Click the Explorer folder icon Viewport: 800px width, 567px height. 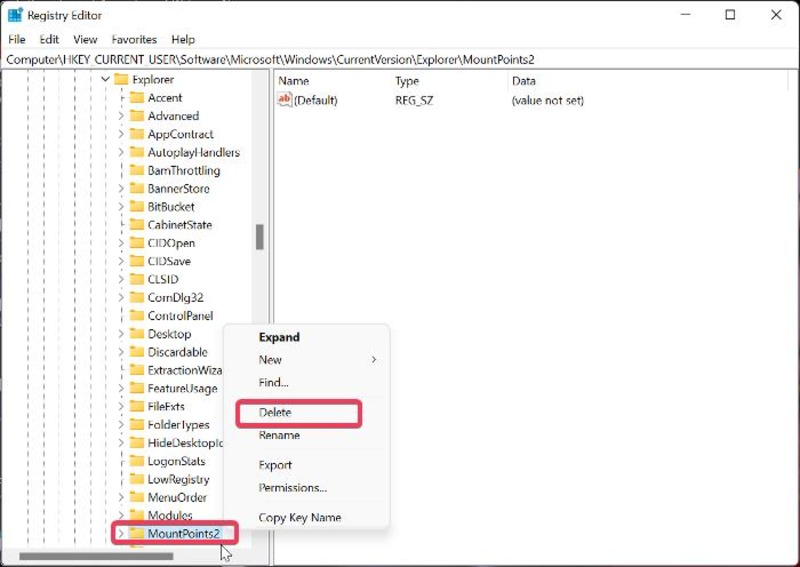tap(121, 79)
